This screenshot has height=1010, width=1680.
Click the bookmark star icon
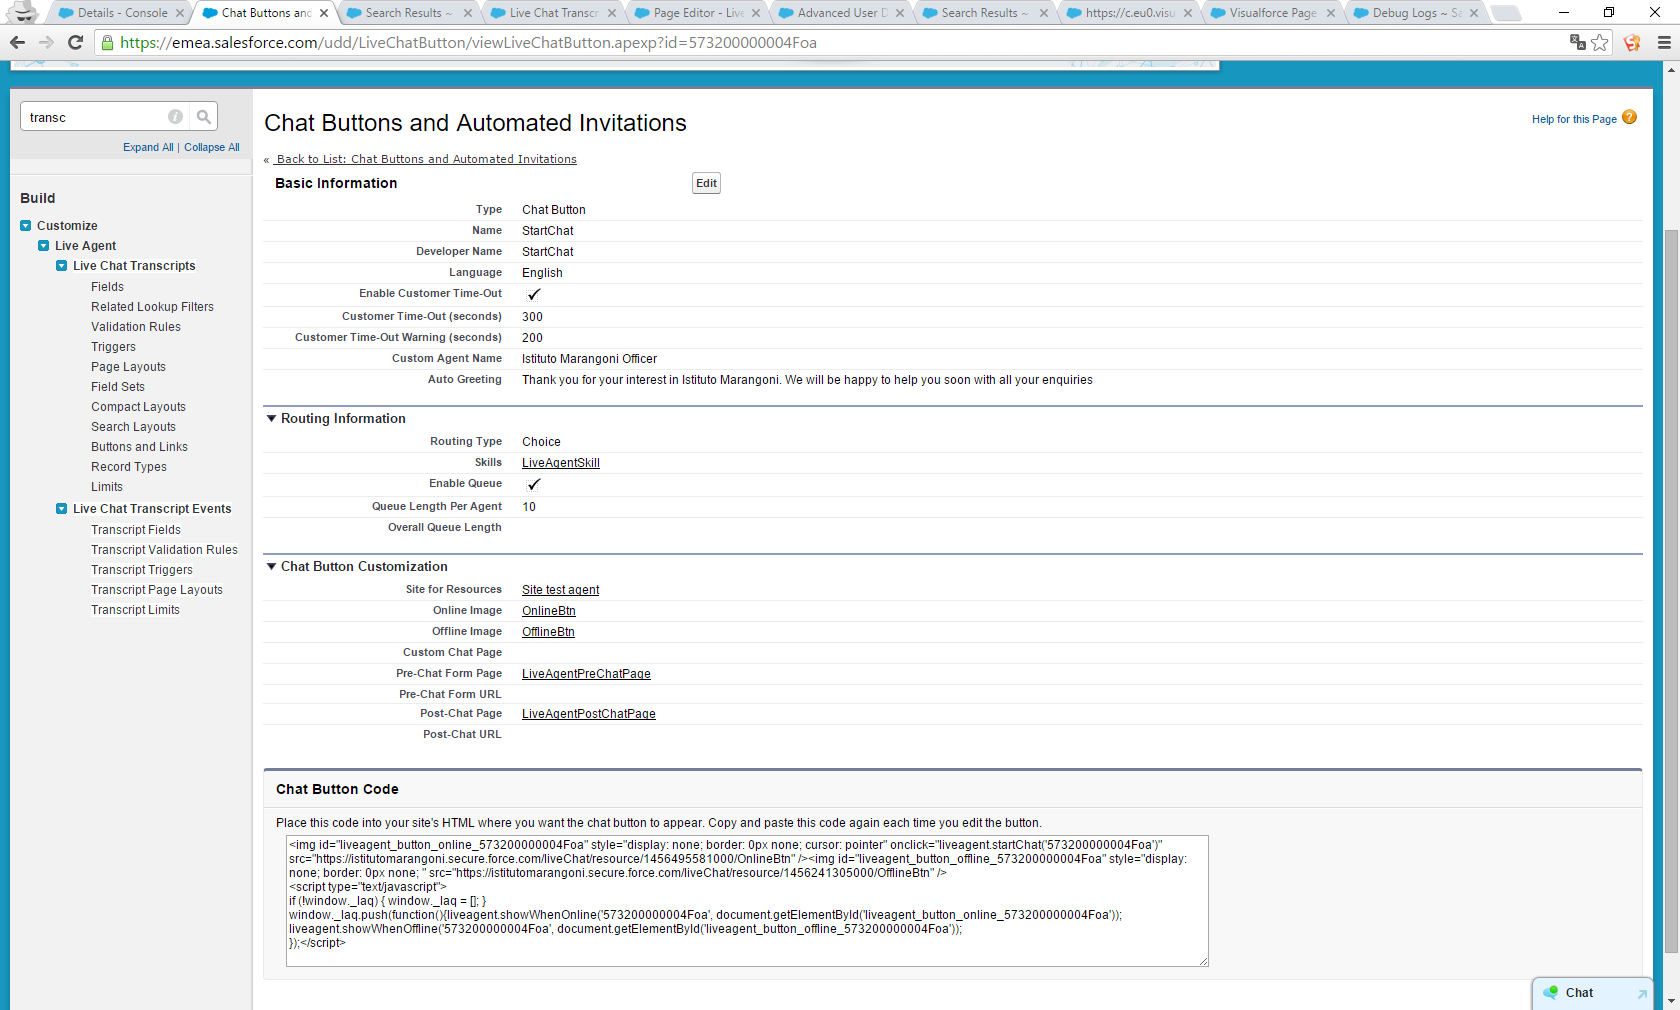tap(1600, 42)
